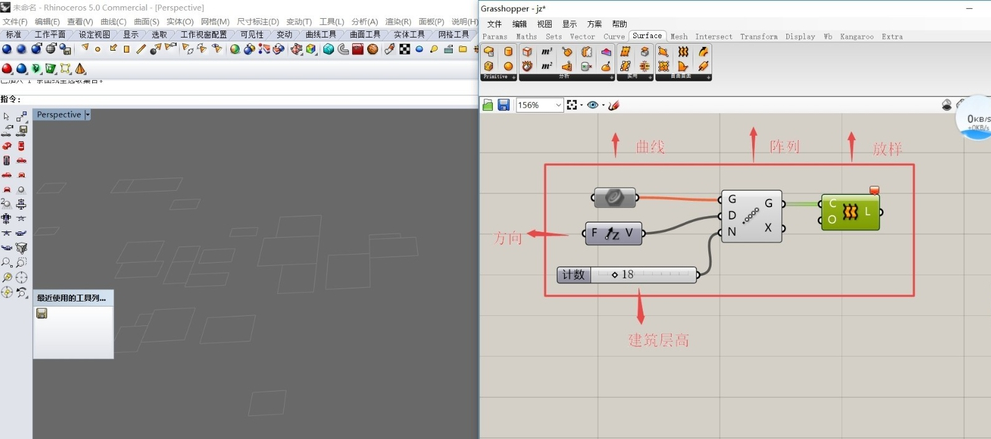Expand the Primitive panel in Surface tab
991x439 pixels.
pyautogui.click(x=514, y=77)
